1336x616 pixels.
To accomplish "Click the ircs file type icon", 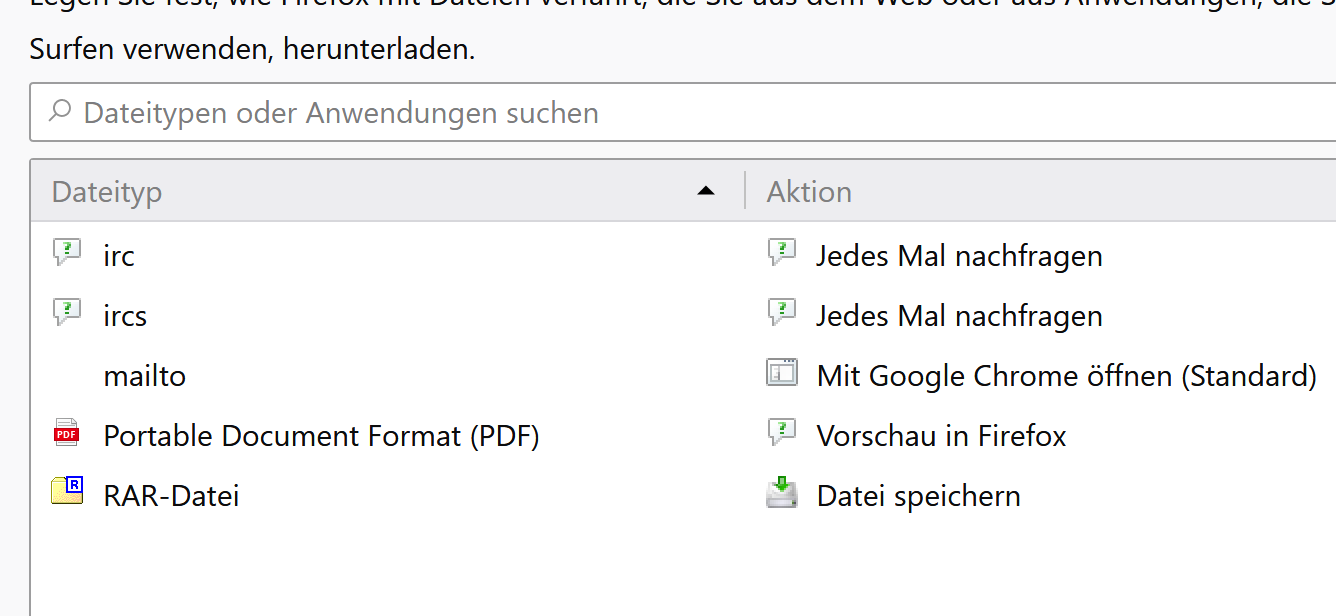I will point(66,314).
